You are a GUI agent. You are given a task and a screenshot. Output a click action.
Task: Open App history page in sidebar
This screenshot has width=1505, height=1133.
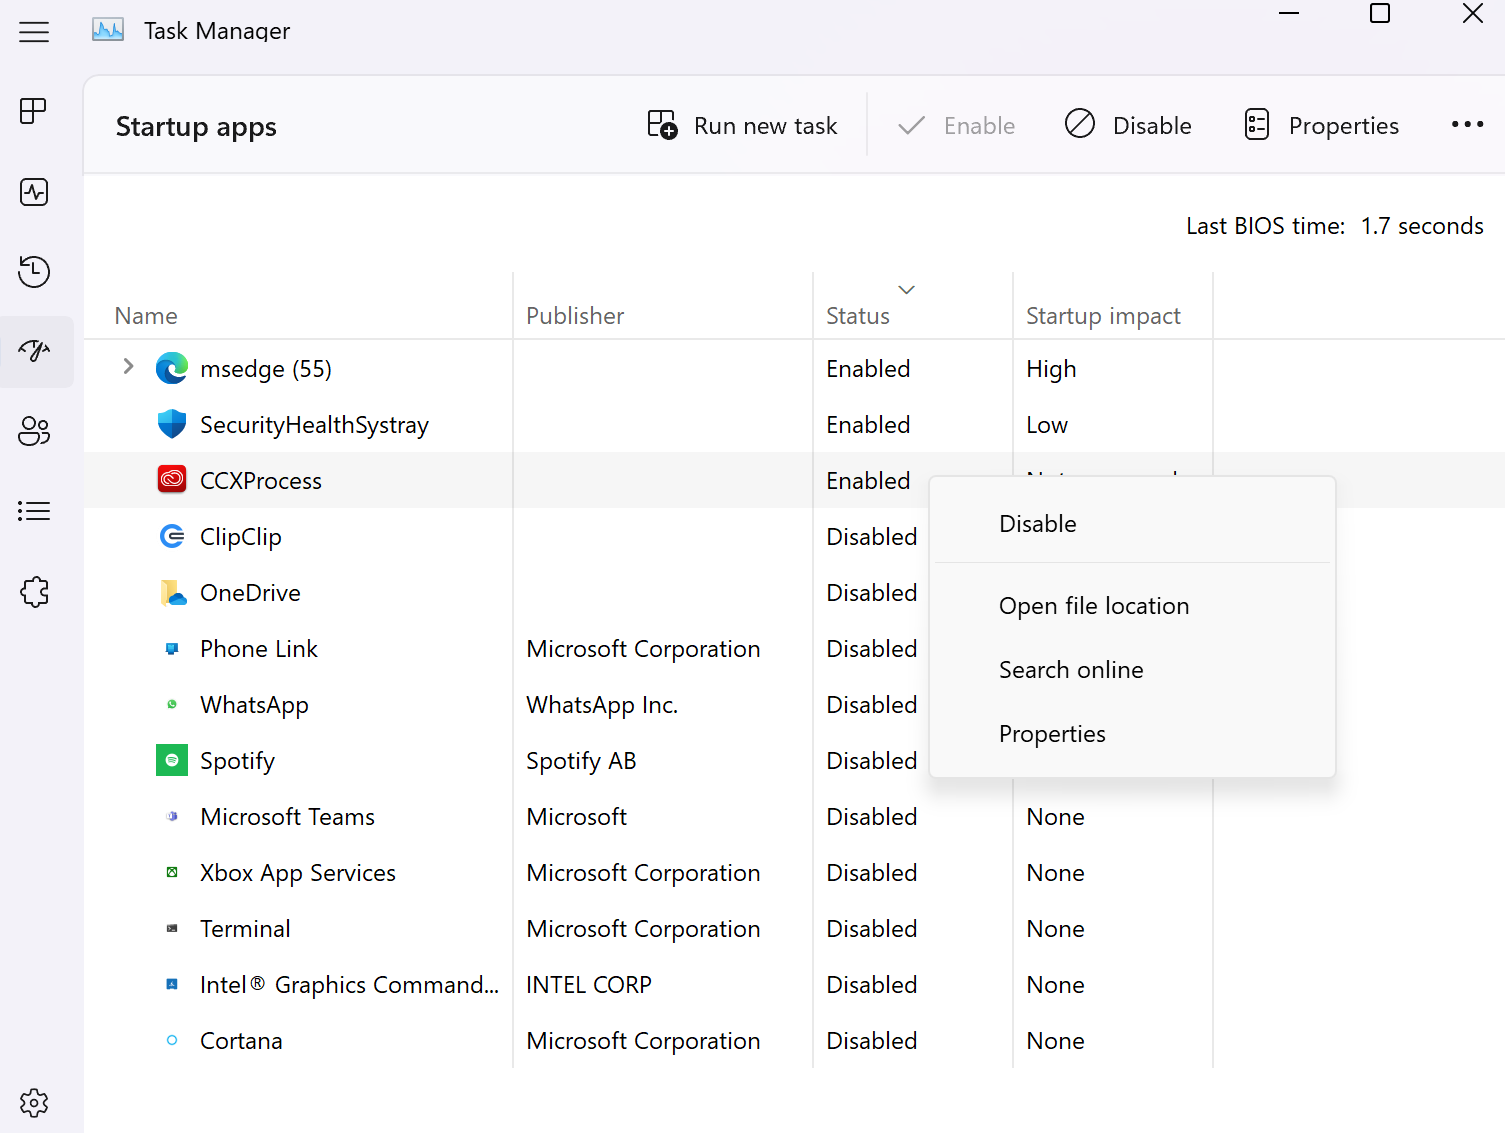(x=34, y=272)
